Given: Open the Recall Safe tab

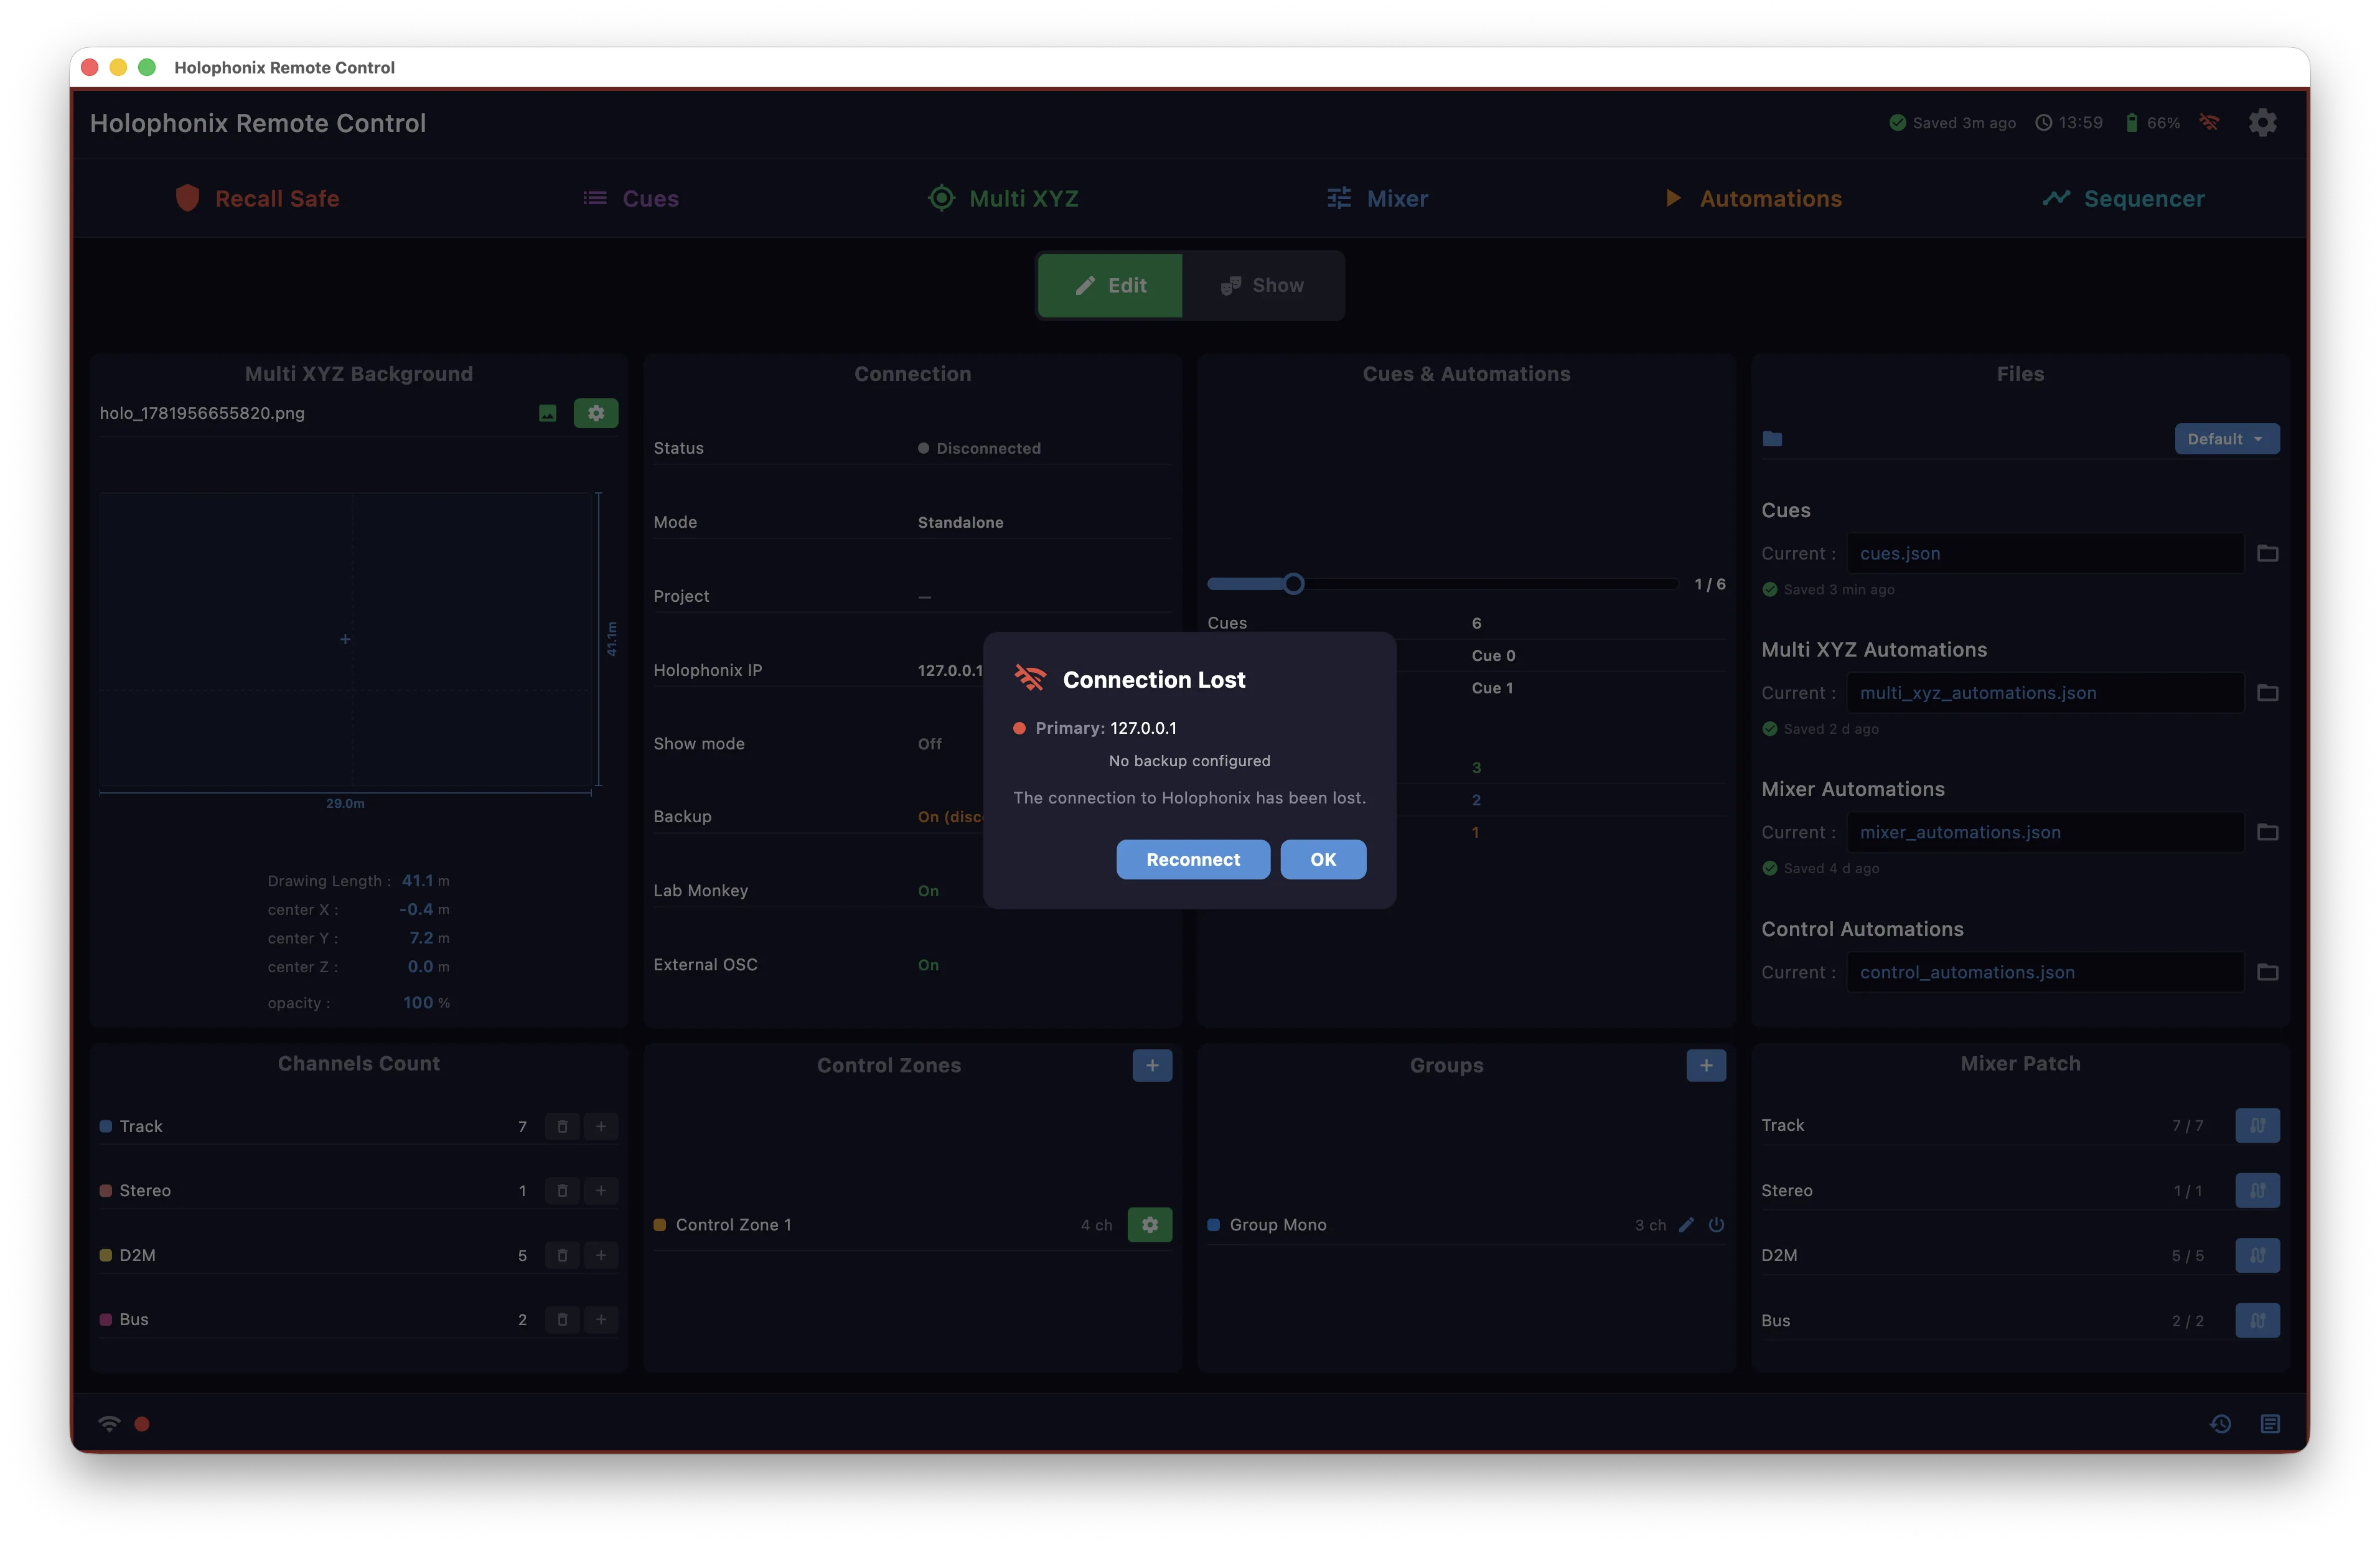Looking at the screenshot, I should (x=258, y=199).
